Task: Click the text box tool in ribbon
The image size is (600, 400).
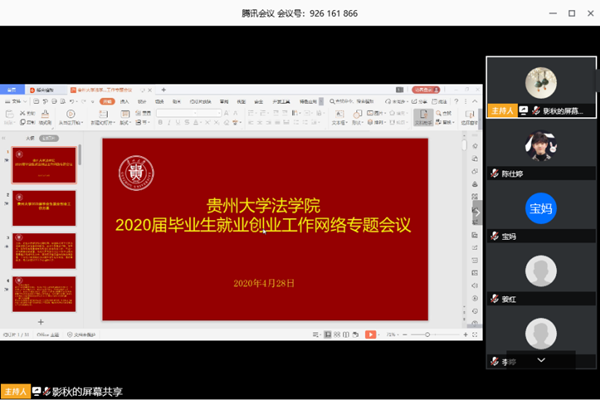Action: pos(337,116)
